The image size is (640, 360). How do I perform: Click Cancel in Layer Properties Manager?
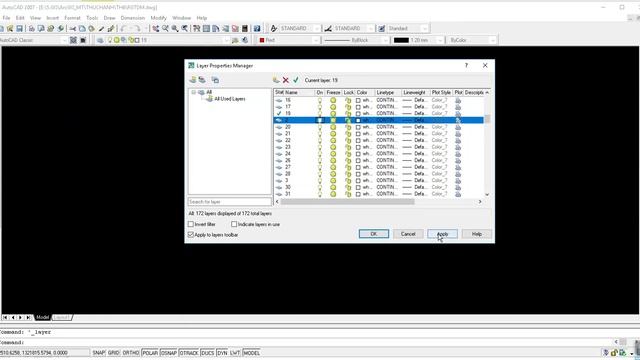(x=408, y=234)
